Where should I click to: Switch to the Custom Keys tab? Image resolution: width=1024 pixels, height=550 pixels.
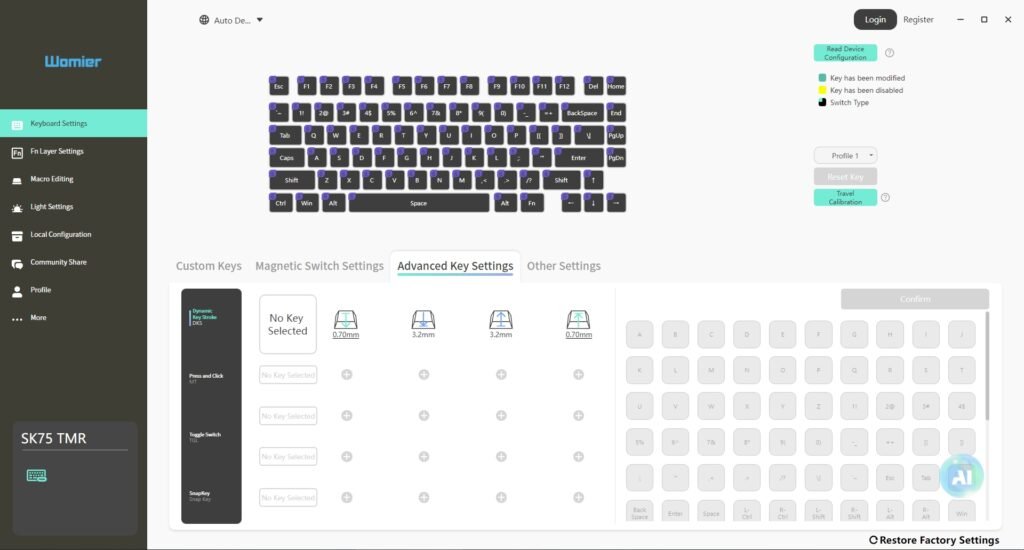(x=208, y=266)
